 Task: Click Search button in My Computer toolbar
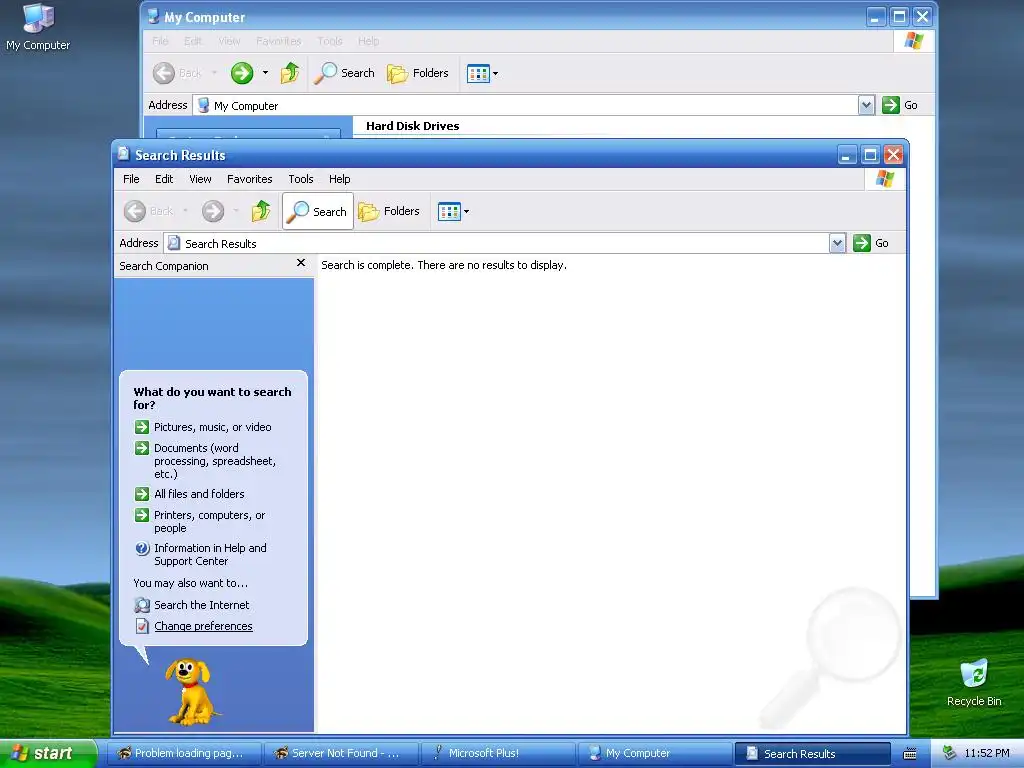(344, 73)
